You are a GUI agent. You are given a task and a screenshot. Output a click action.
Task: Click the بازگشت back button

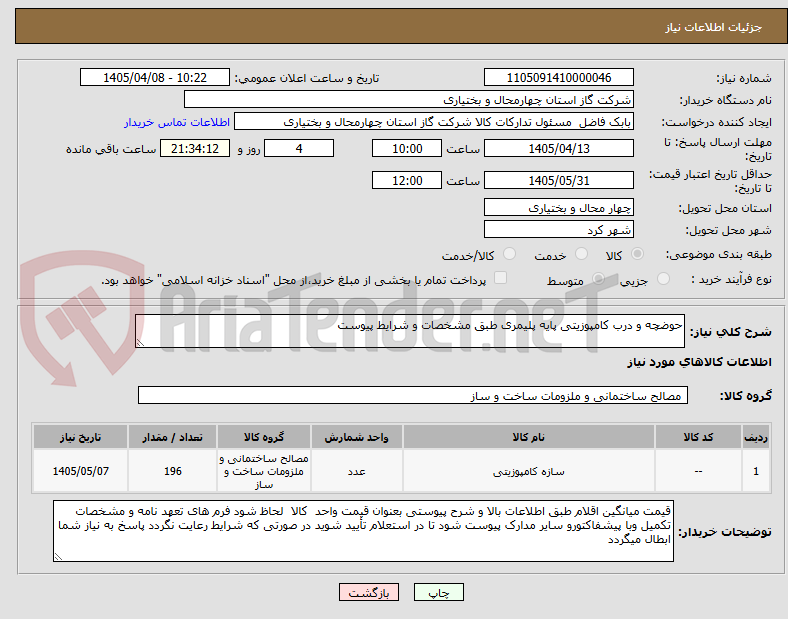pos(369,592)
